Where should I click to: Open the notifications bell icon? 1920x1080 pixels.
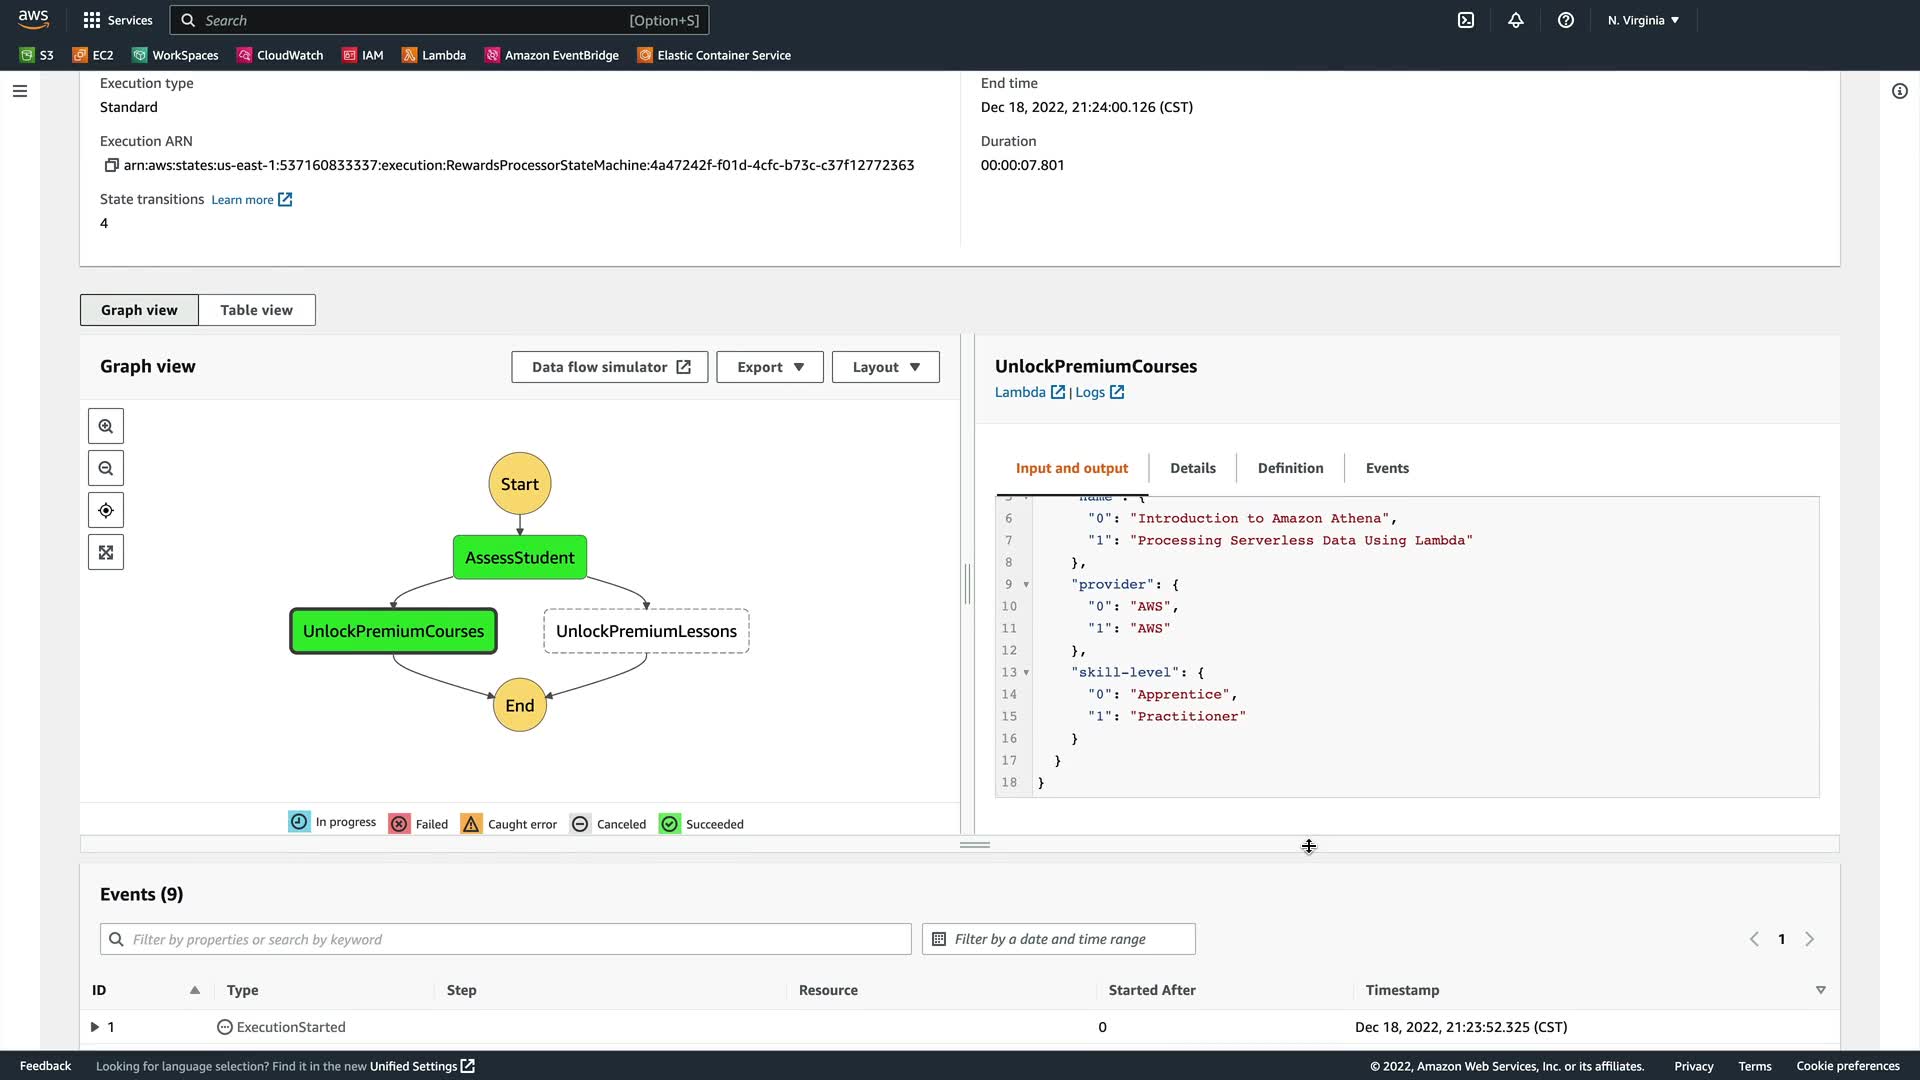(x=1516, y=20)
